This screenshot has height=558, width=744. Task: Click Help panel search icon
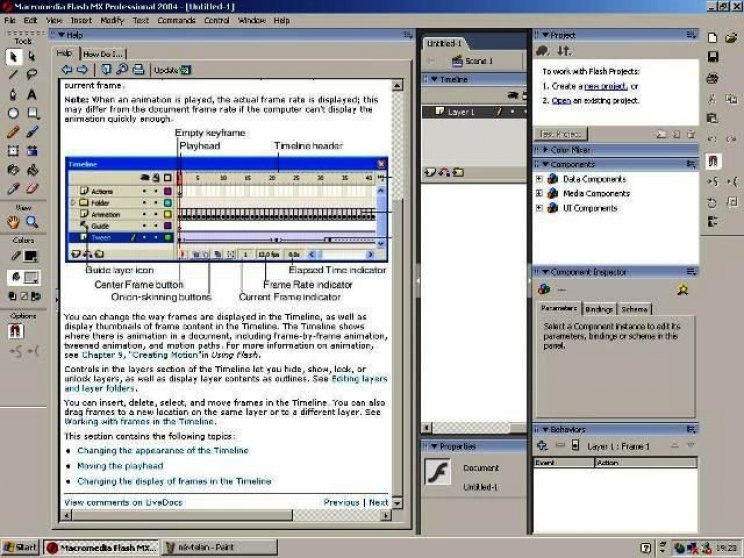pos(122,70)
